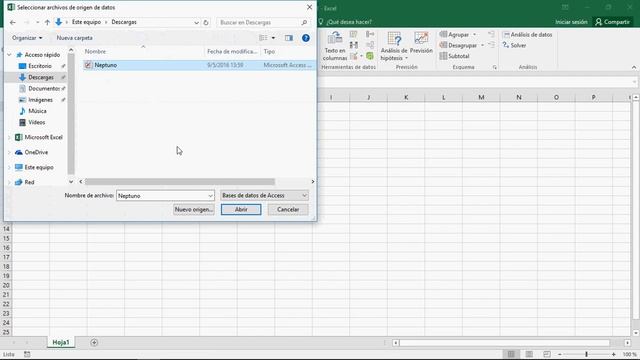Refresh the Descargas folder view
The image size is (640, 360).
pos(206,22)
